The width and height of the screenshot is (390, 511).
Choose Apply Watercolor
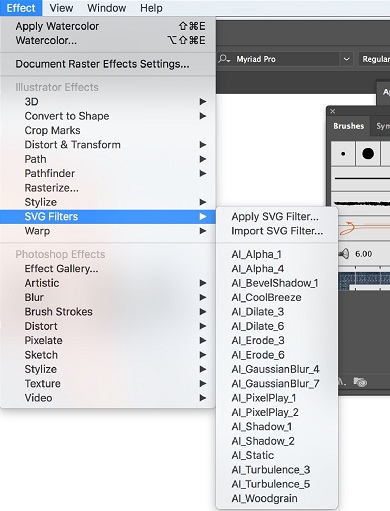108,26
